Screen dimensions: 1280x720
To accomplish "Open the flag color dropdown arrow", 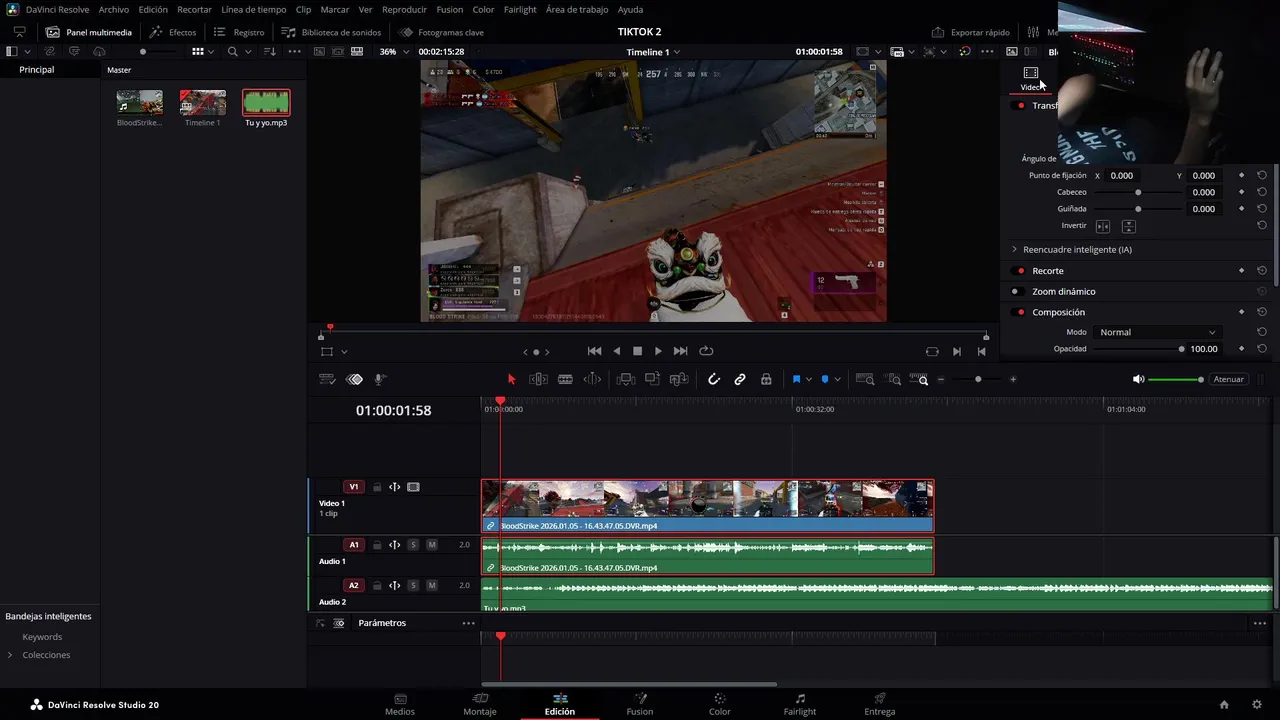I will tap(809, 379).
